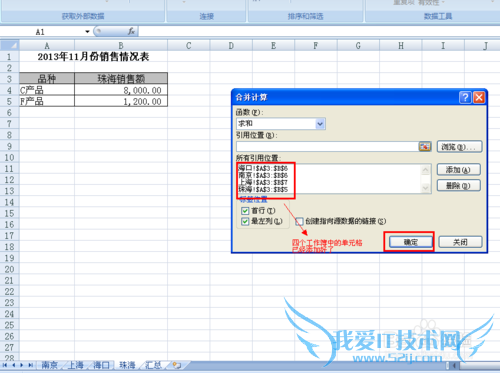
Task: Select reference 海口!$A$3:$B$6 in list
Action: click(x=263, y=168)
